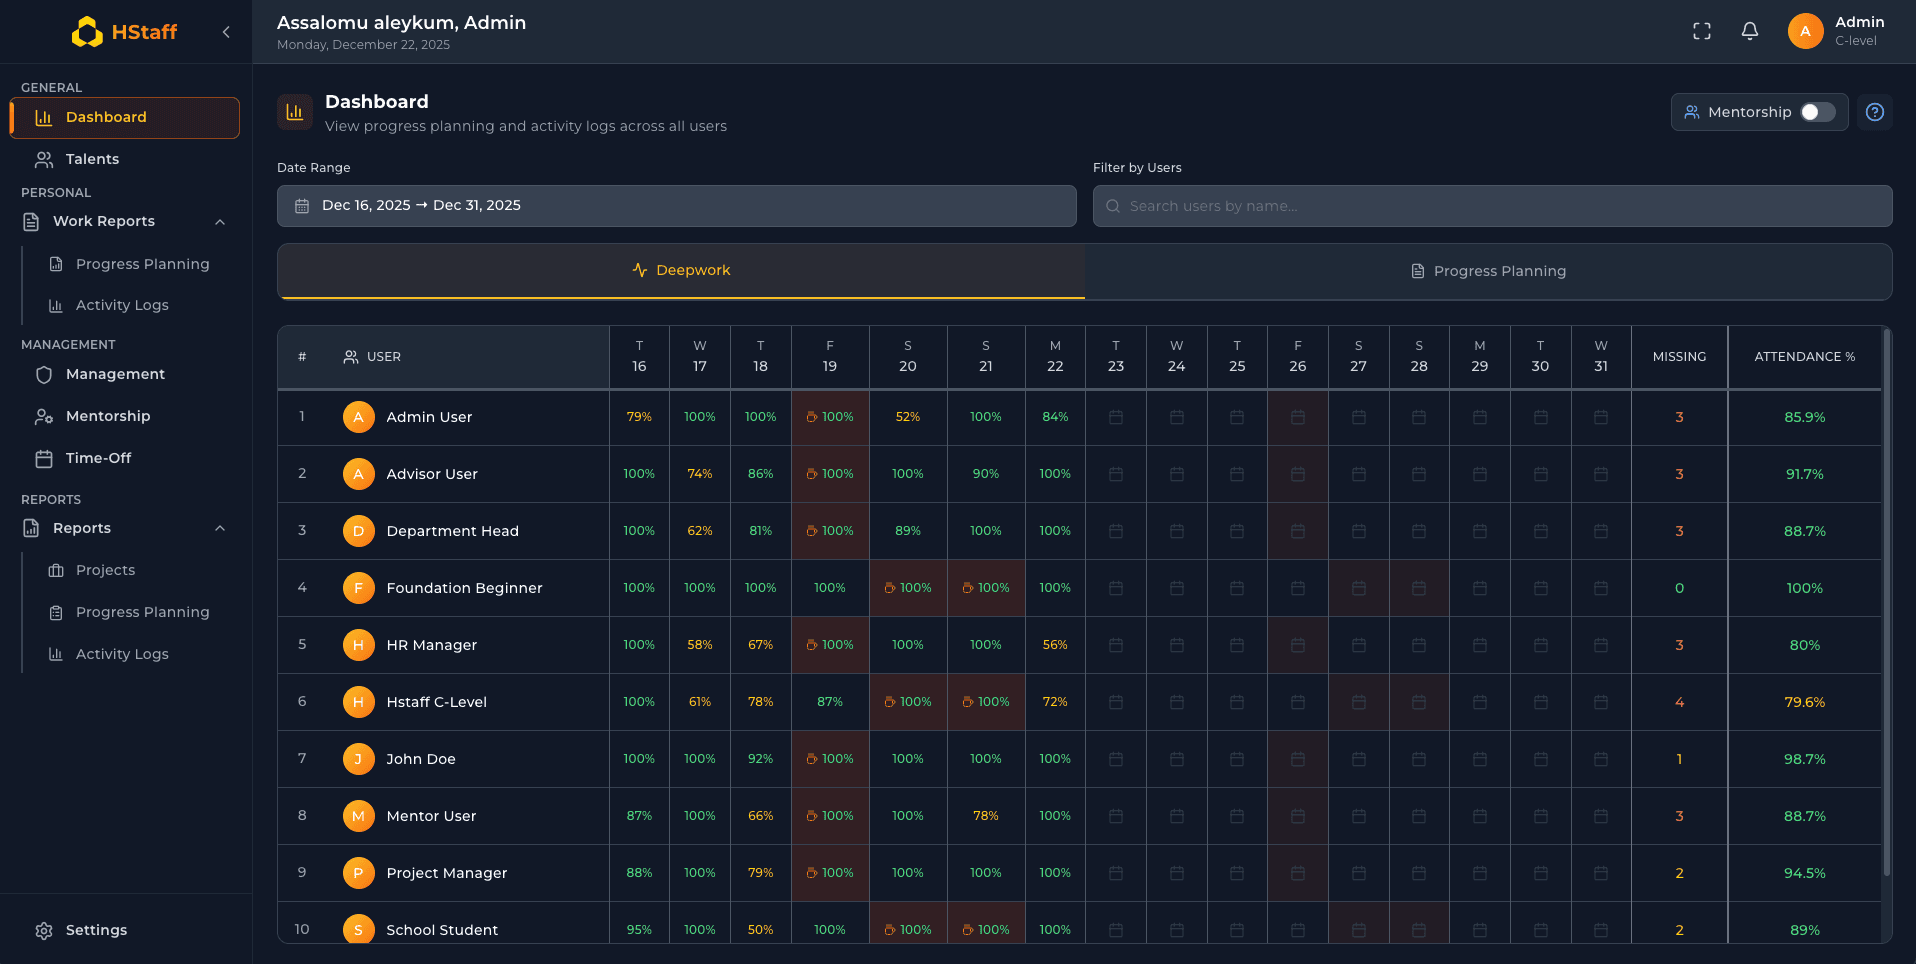The image size is (1916, 964).
Task: Open help via the question mark icon
Action: click(1875, 112)
